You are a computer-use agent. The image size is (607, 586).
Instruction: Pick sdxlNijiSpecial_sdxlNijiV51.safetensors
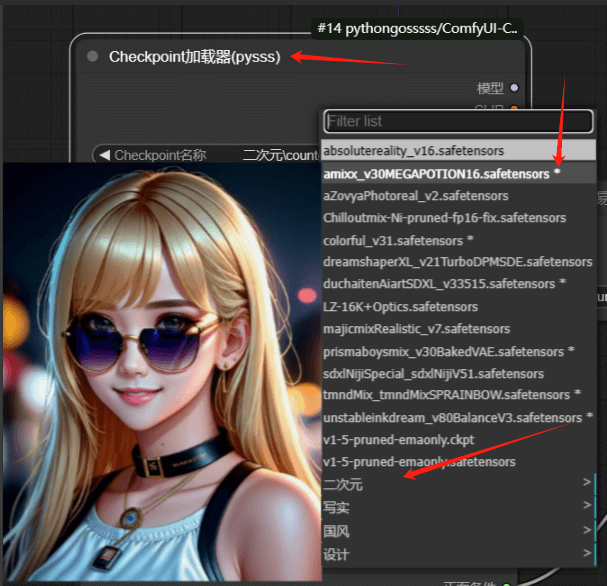pyautogui.click(x=458, y=374)
